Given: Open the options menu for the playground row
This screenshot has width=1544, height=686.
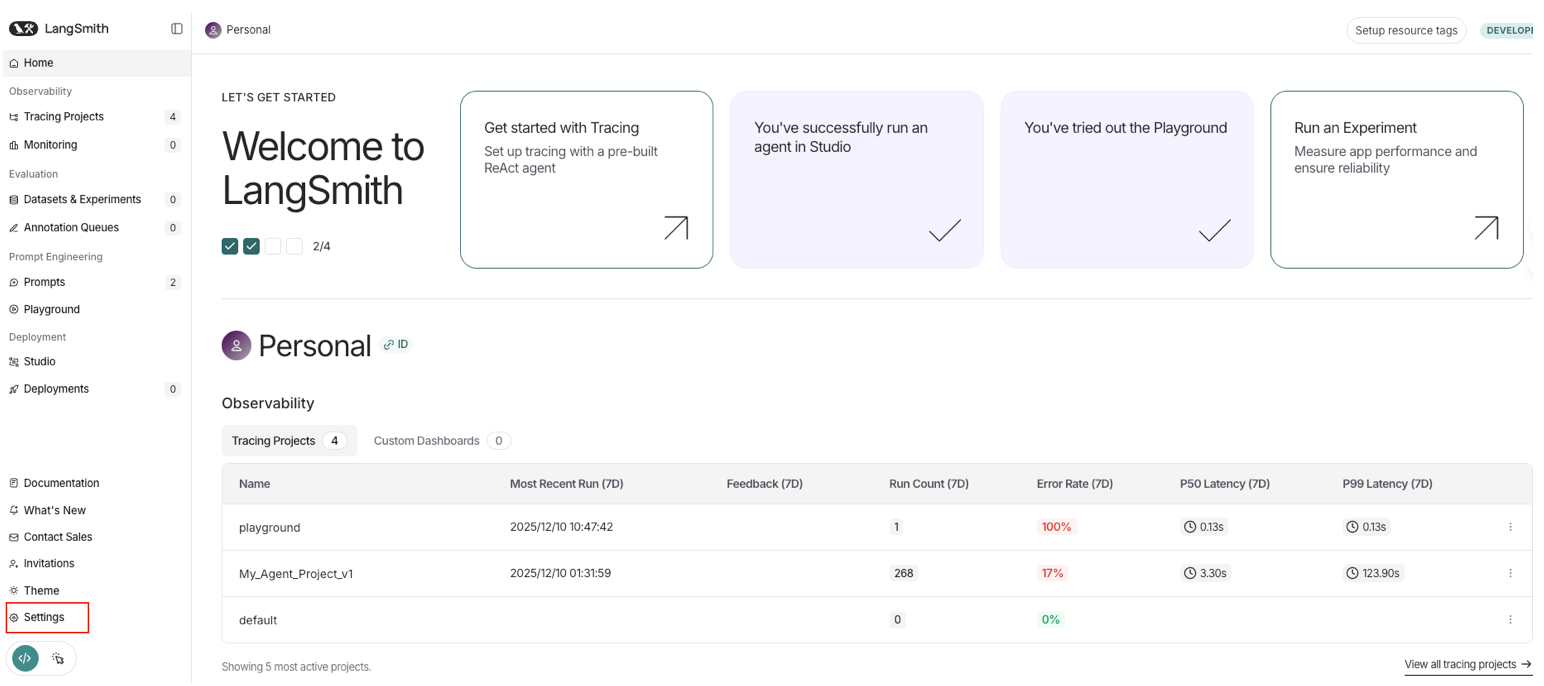Looking at the screenshot, I should point(1510,527).
